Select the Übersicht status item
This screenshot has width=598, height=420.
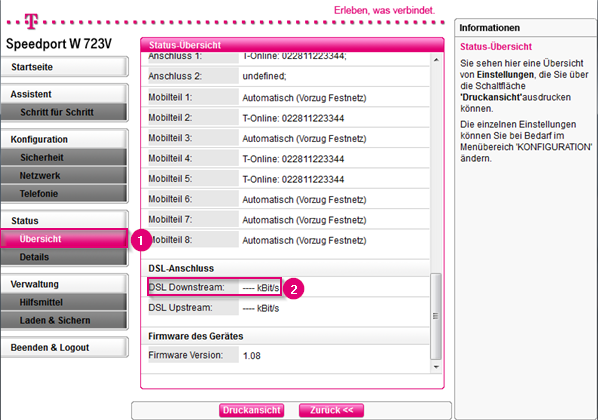[x=64, y=239]
